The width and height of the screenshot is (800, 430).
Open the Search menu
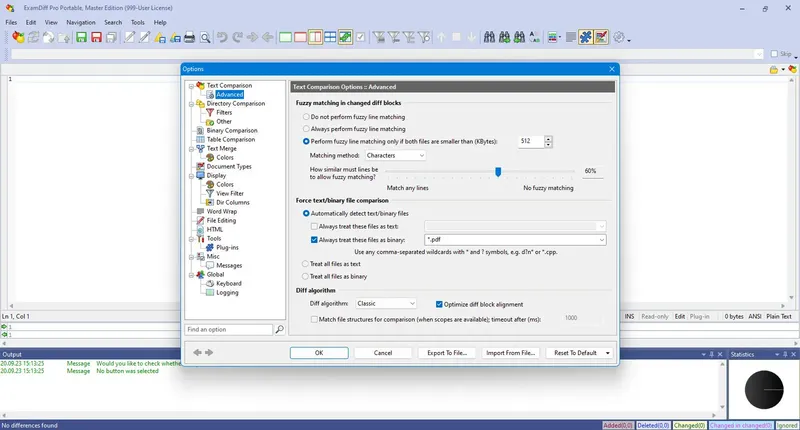coord(113,22)
